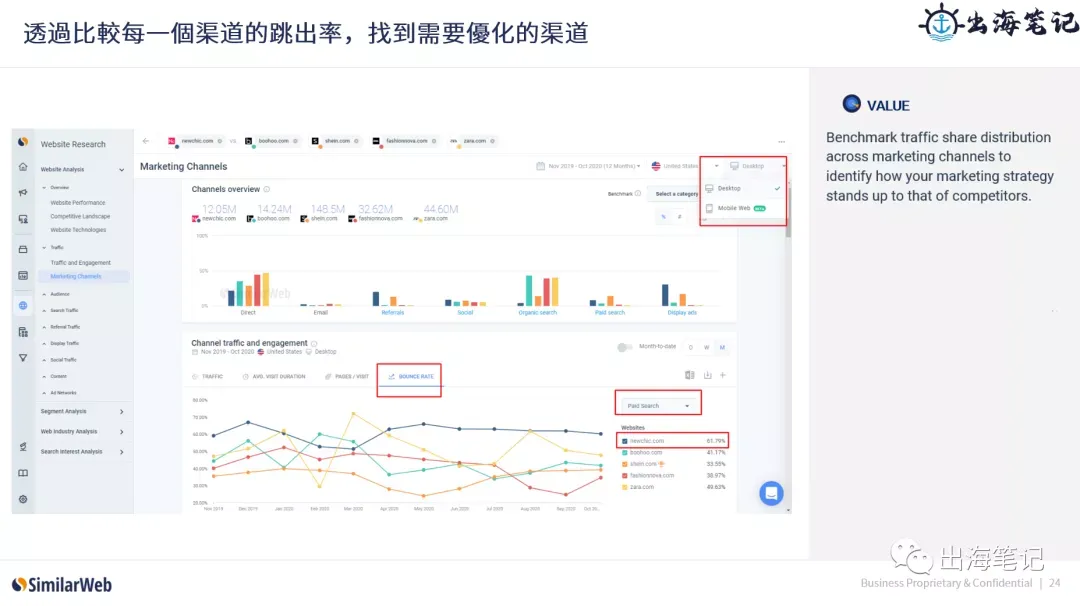Open the megaphone marketing icon in rail
The image size is (1080, 606).
[x=23, y=192]
